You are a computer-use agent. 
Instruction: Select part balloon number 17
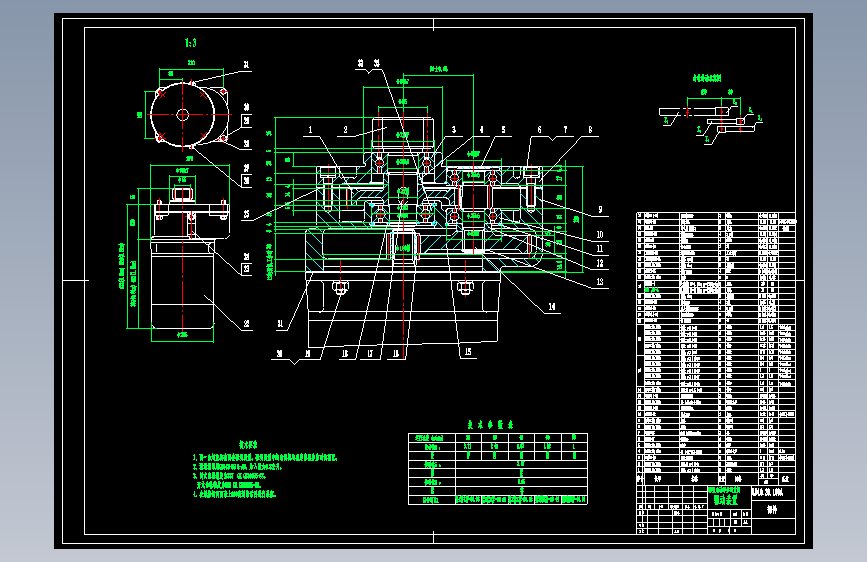[370, 354]
